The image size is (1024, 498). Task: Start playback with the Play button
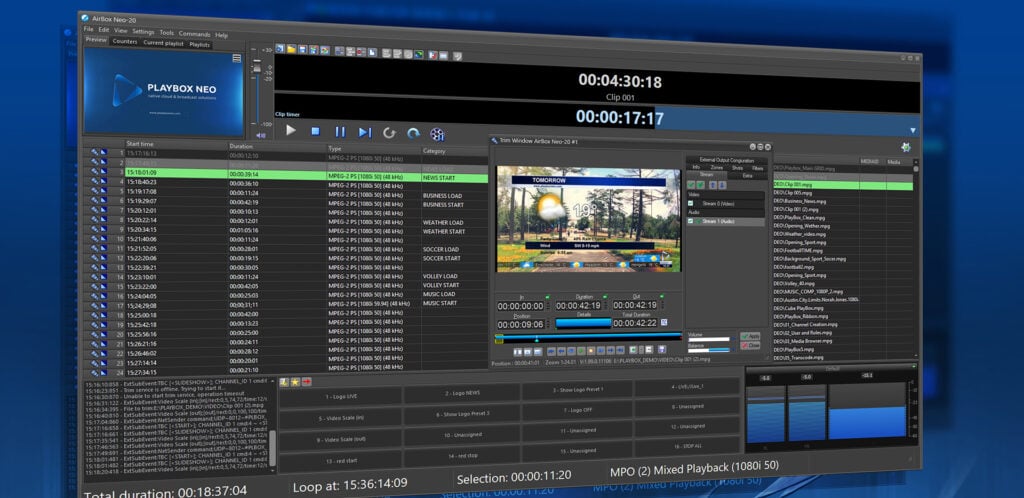pyautogui.click(x=291, y=131)
